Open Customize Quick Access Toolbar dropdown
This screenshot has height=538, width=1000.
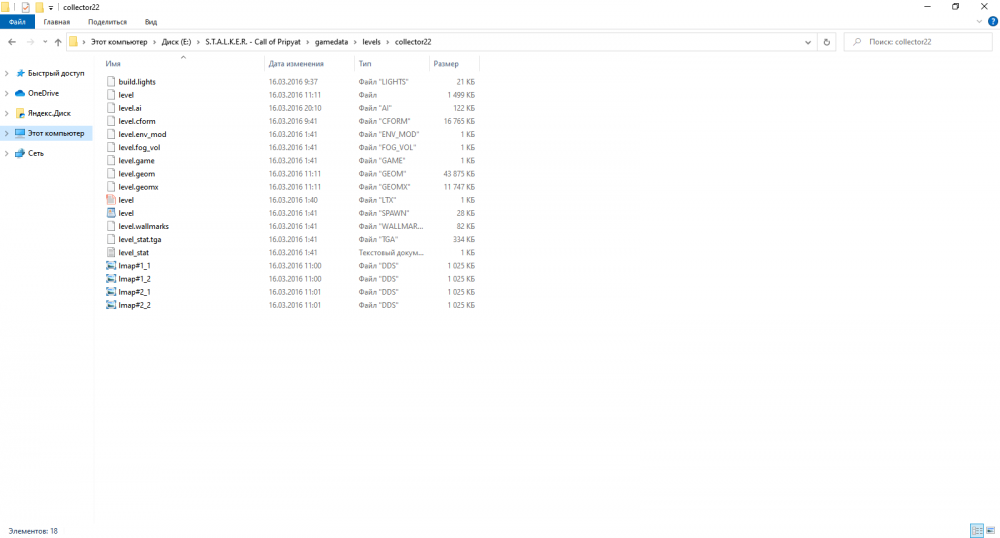pos(50,8)
